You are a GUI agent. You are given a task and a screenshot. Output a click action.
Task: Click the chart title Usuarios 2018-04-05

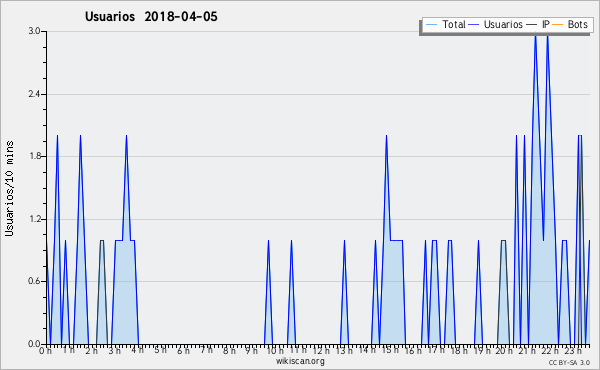pyautogui.click(x=151, y=16)
